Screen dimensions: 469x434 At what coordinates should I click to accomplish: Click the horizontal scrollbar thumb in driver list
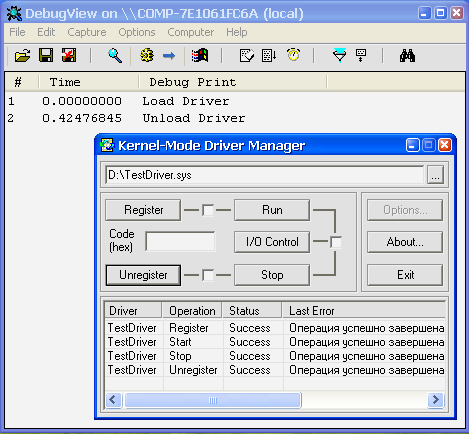pyautogui.click(x=213, y=400)
